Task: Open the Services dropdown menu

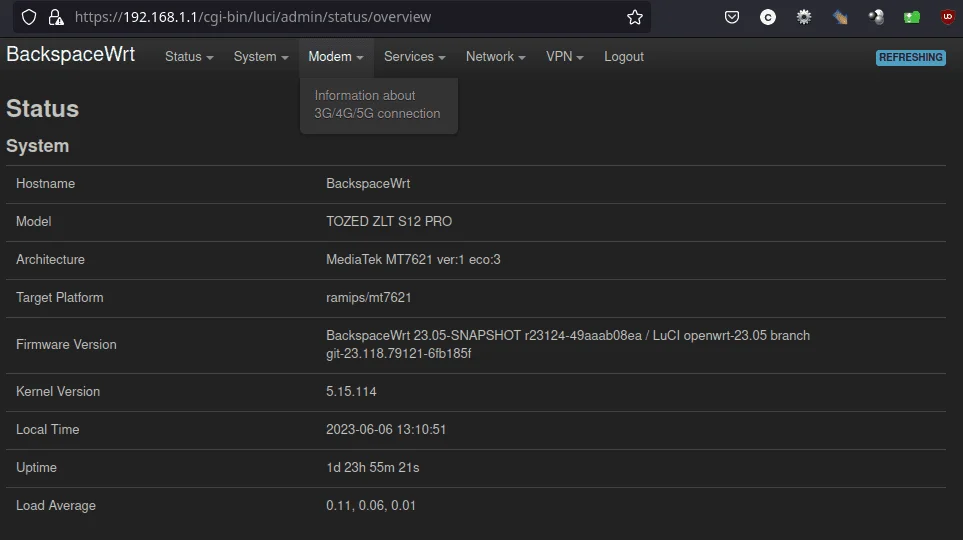Action: 415,57
